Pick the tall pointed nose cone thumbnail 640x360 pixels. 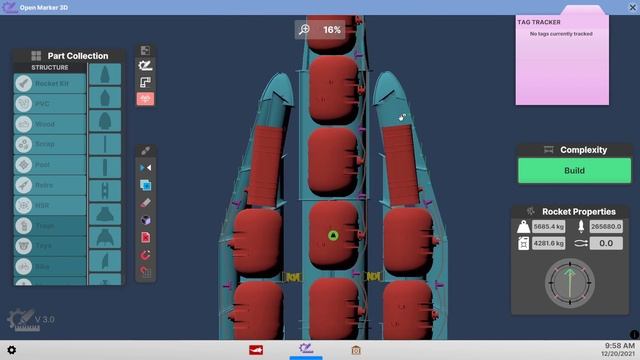coord(105,74)
